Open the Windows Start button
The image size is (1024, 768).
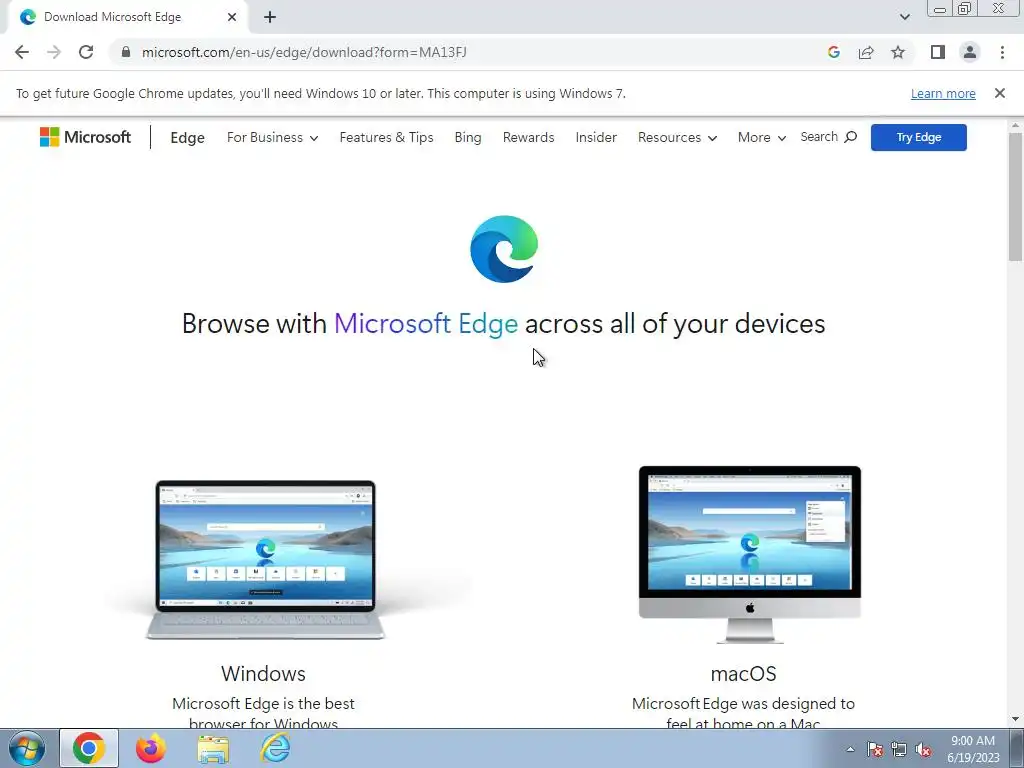coord(27,748)
